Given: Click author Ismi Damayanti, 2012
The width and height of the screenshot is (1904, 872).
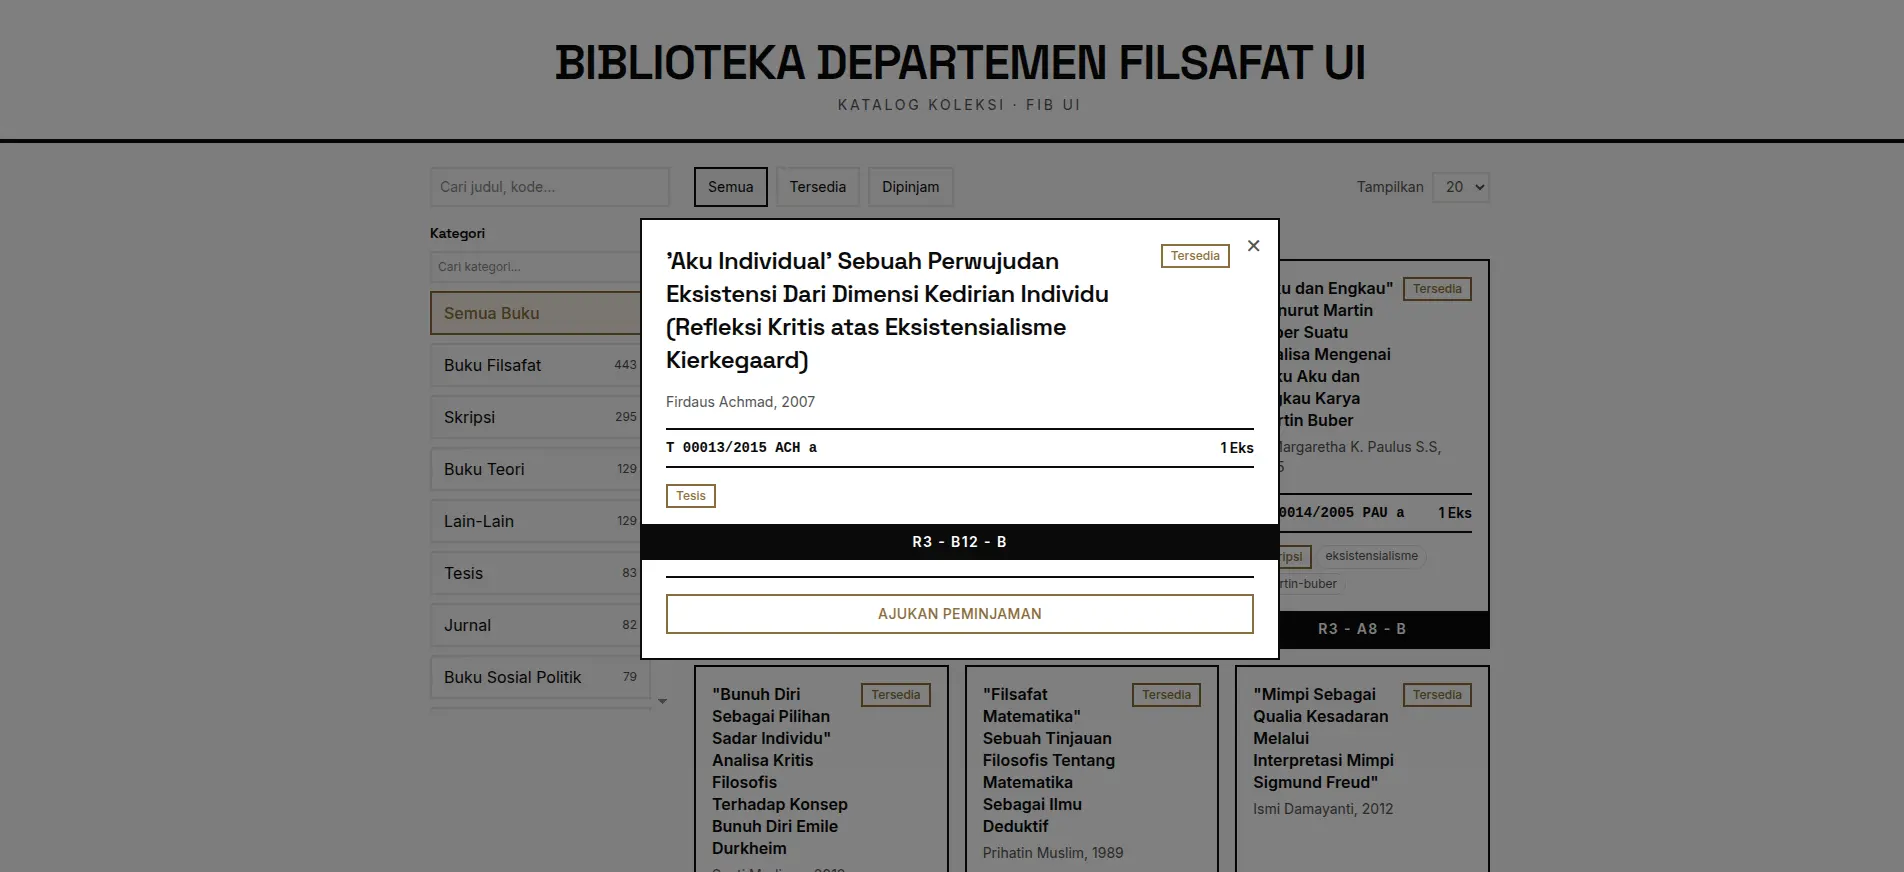Looking at the screenshot, I should tap(1323, 809).
